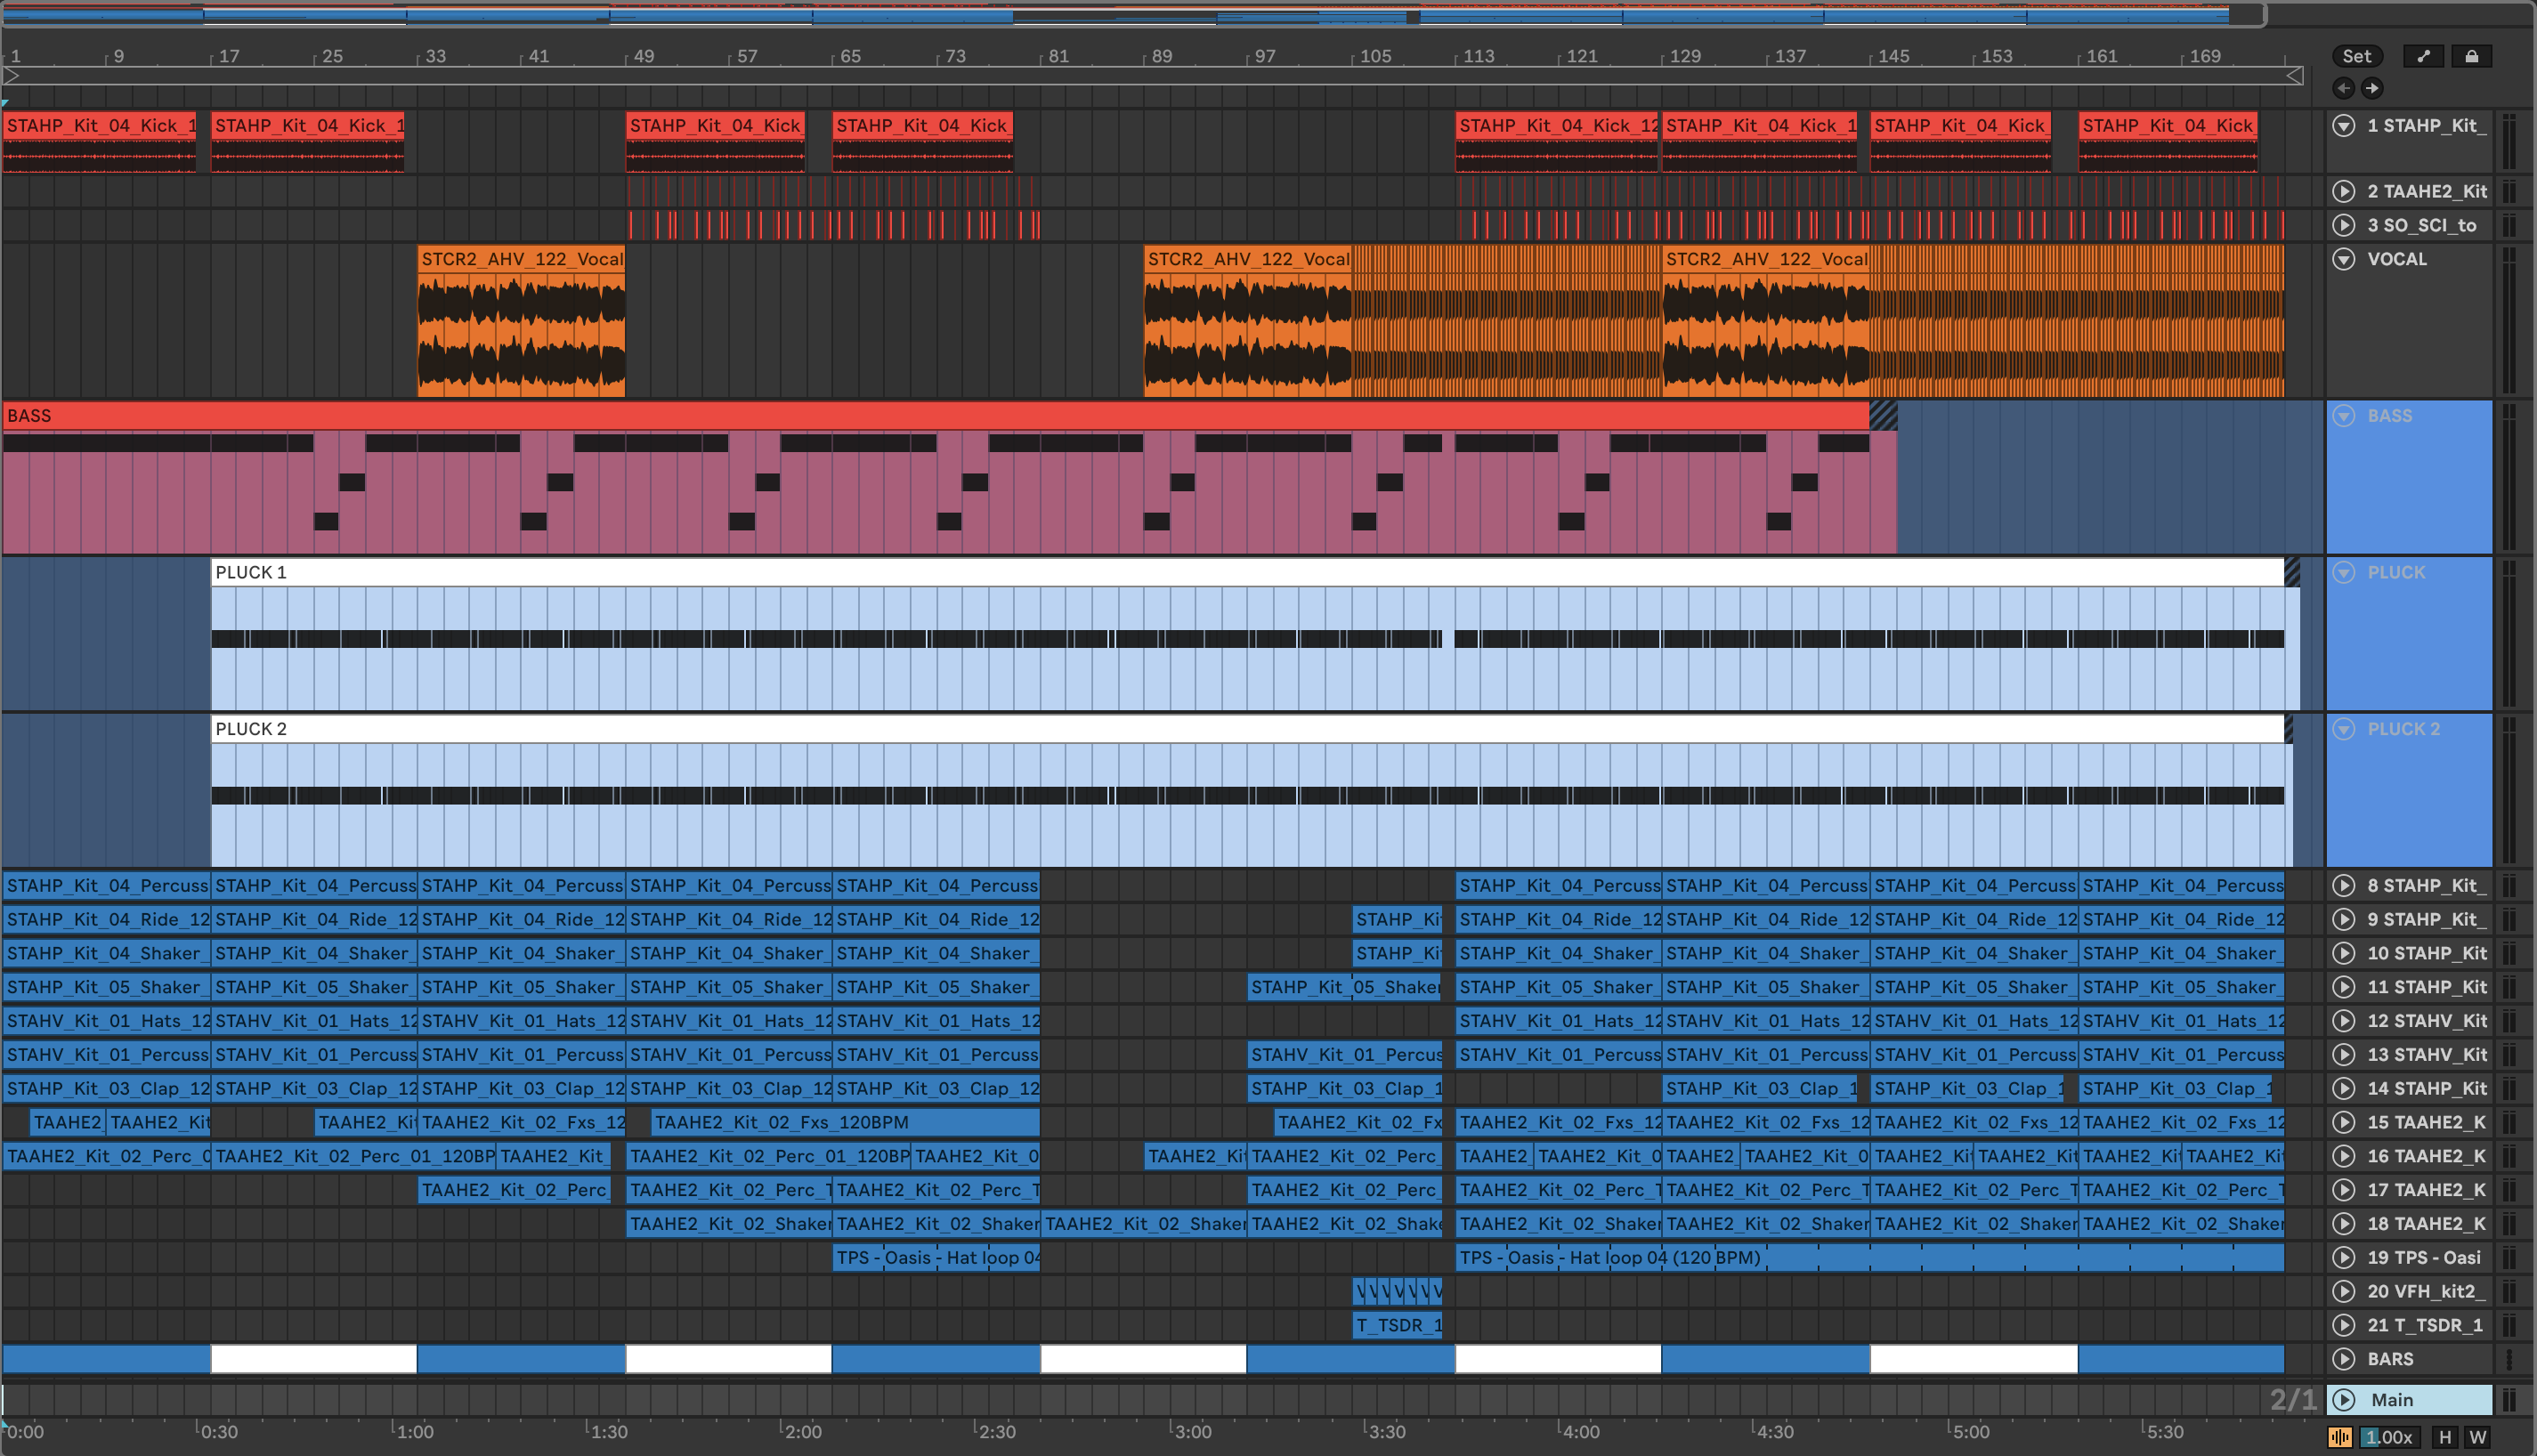Click the loop end marker triangle in ruler
The height and width of the screenshot is (1456, 2537).
click(2295, 75)
